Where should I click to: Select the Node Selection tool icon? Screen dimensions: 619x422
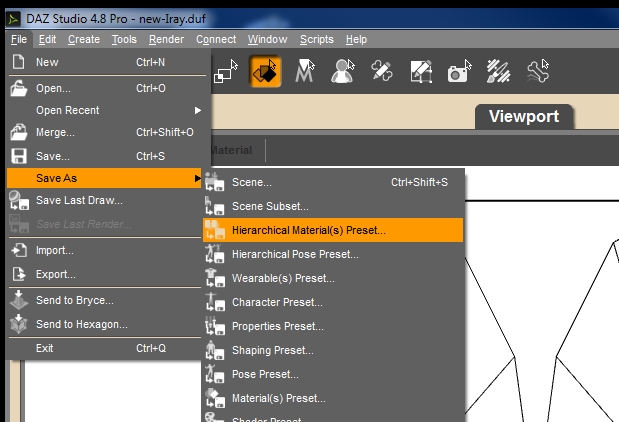pyautogui.click(x=226, y=71)
